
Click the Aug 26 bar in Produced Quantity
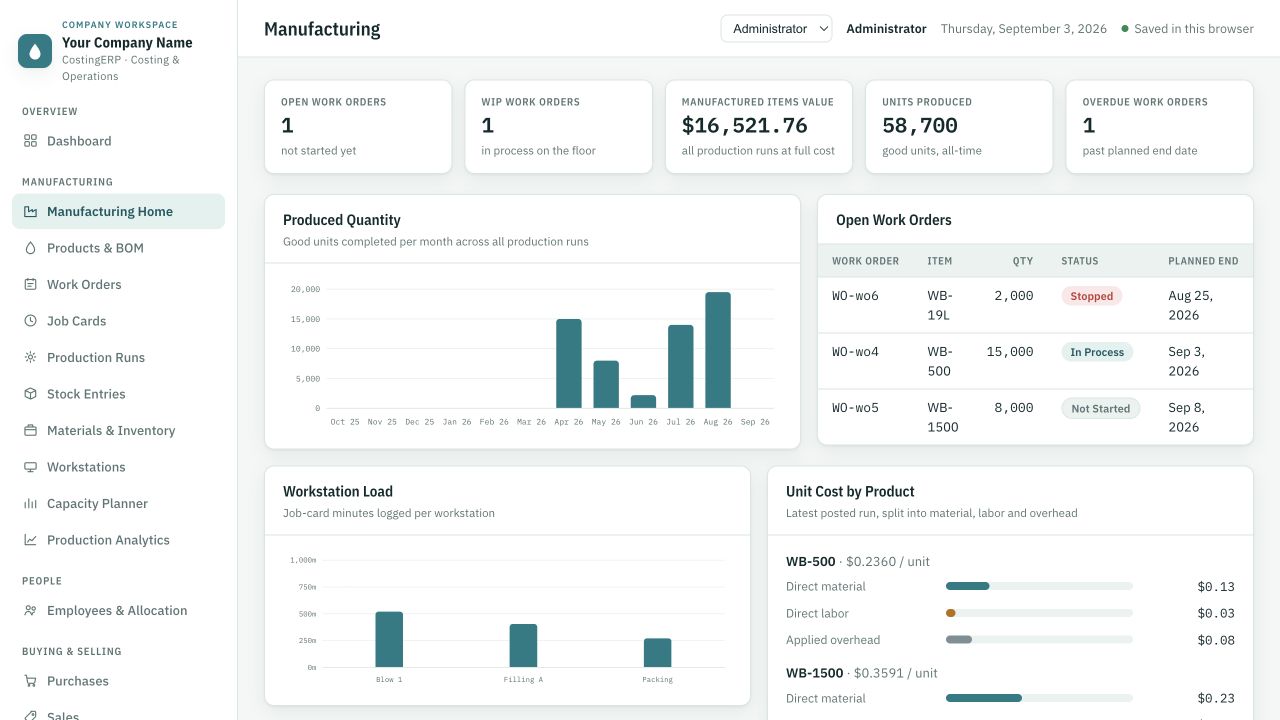click(718, 350)
